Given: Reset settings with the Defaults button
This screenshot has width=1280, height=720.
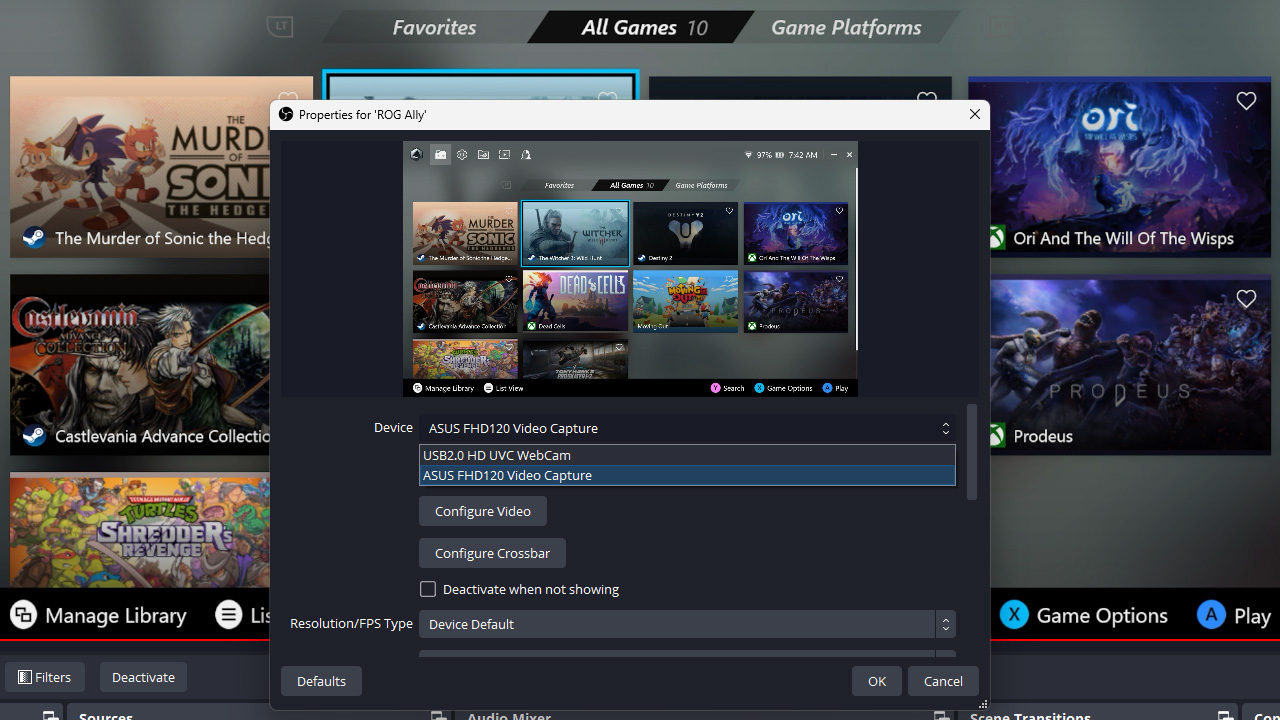Looking at the screenshot, I should click(321, 681).
